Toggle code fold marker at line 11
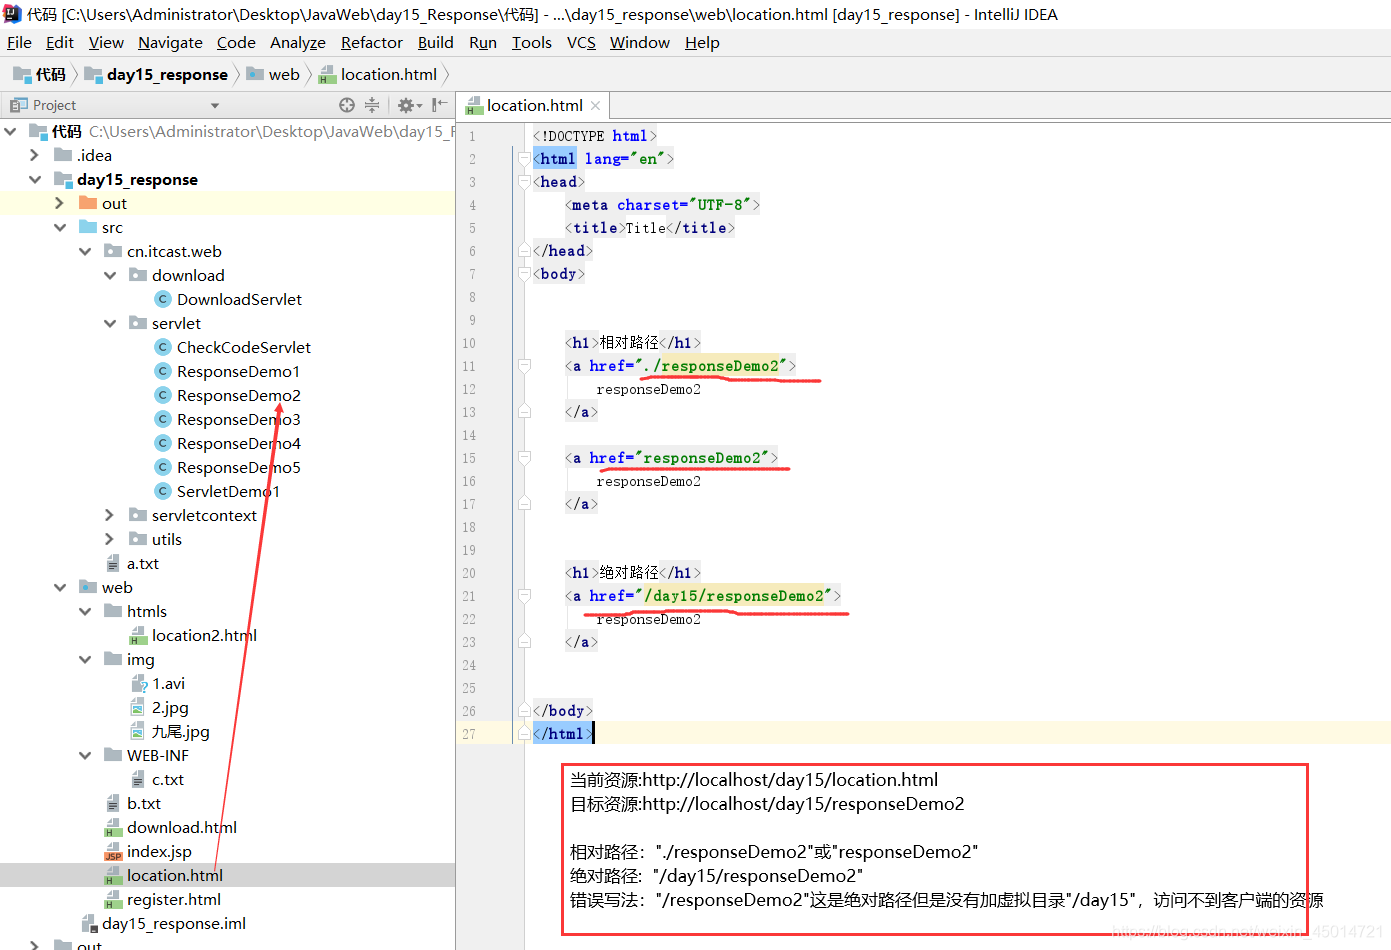 click(x=524, y=366)
